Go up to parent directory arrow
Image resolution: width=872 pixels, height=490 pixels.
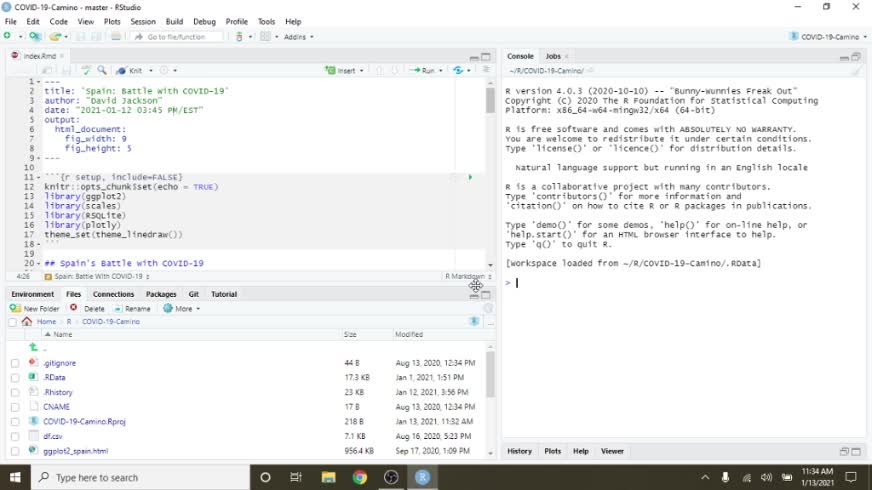33,347
